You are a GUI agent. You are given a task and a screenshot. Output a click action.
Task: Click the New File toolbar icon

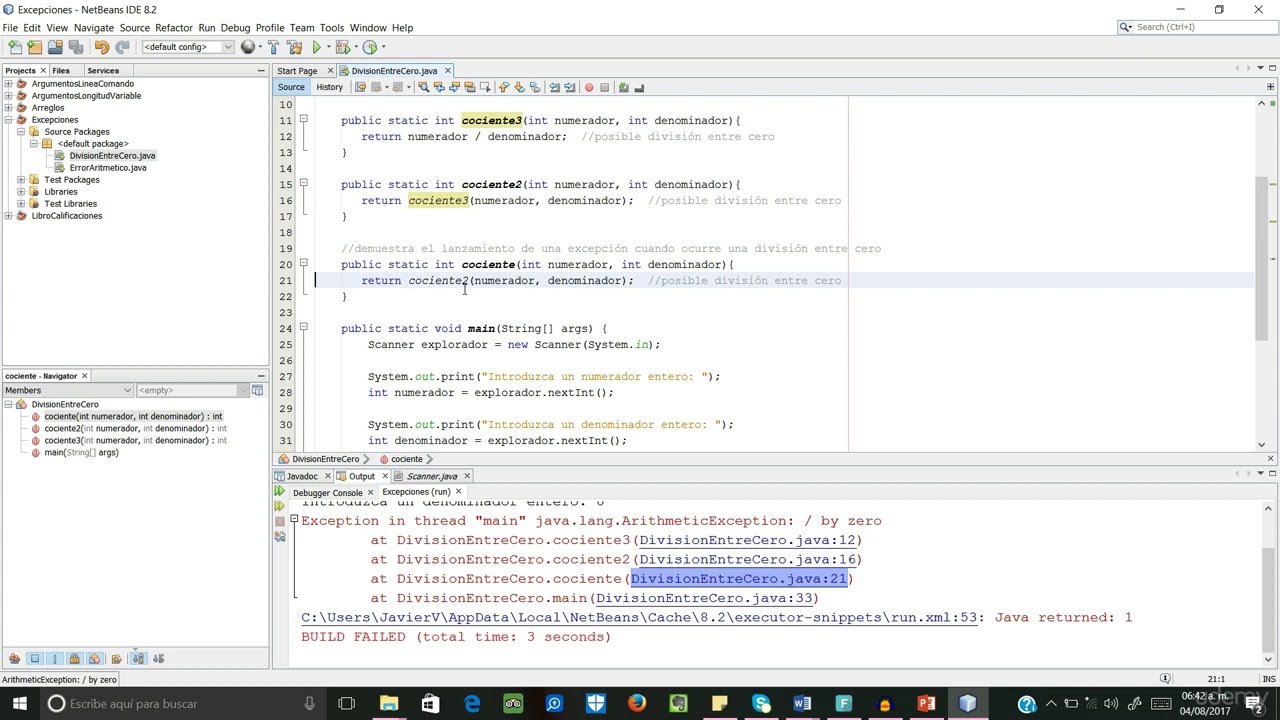pos(15,47)
